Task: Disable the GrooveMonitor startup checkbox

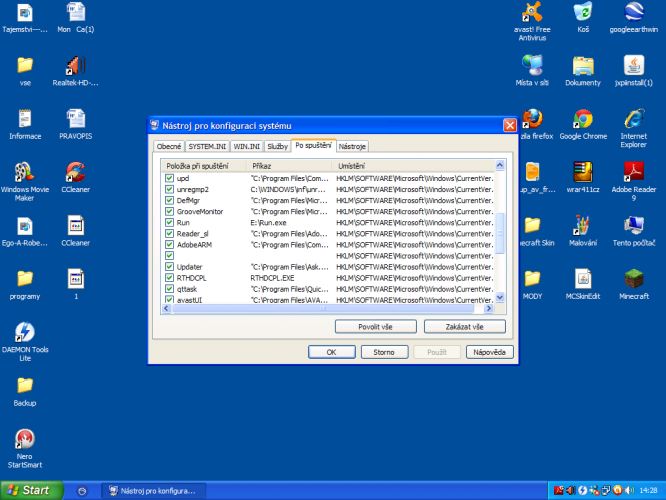Action: coord(169,211)
